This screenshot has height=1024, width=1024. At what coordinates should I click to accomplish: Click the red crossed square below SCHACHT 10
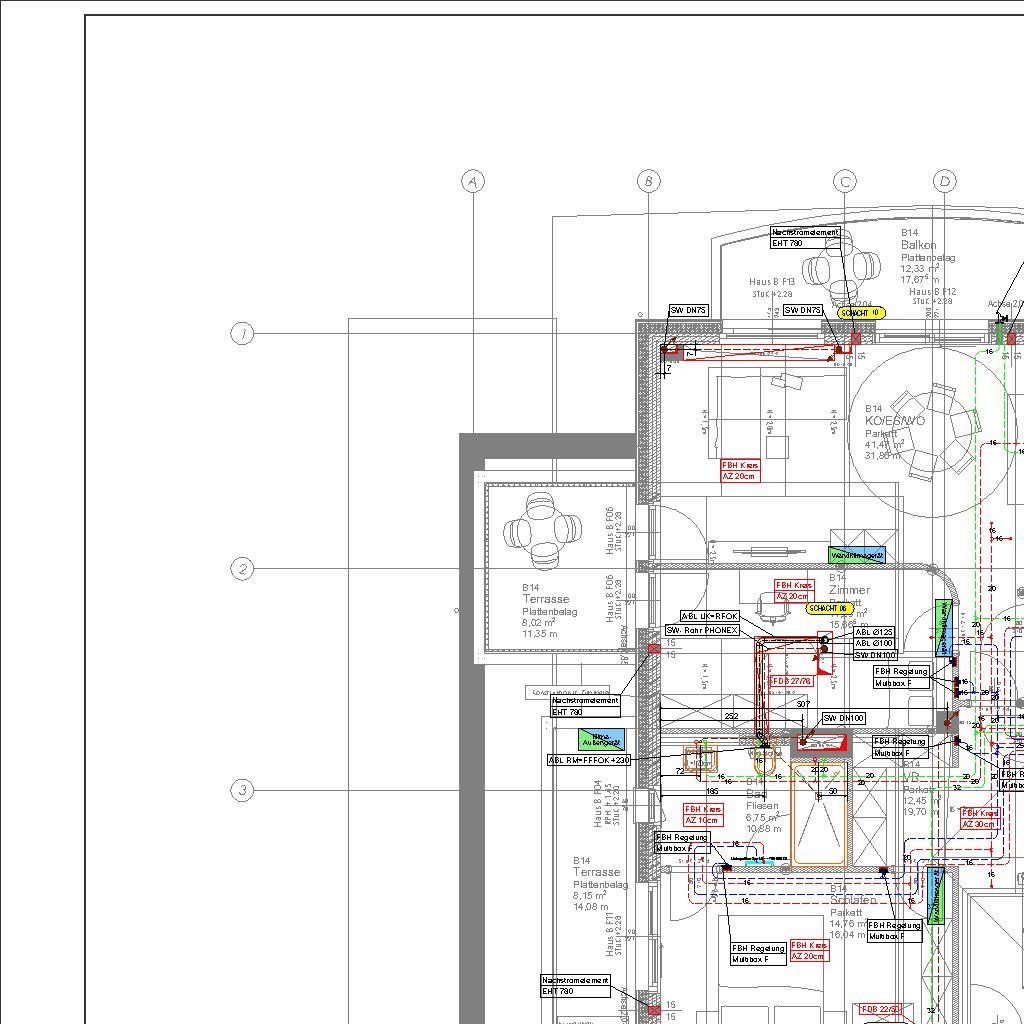[x=856, y=338]
